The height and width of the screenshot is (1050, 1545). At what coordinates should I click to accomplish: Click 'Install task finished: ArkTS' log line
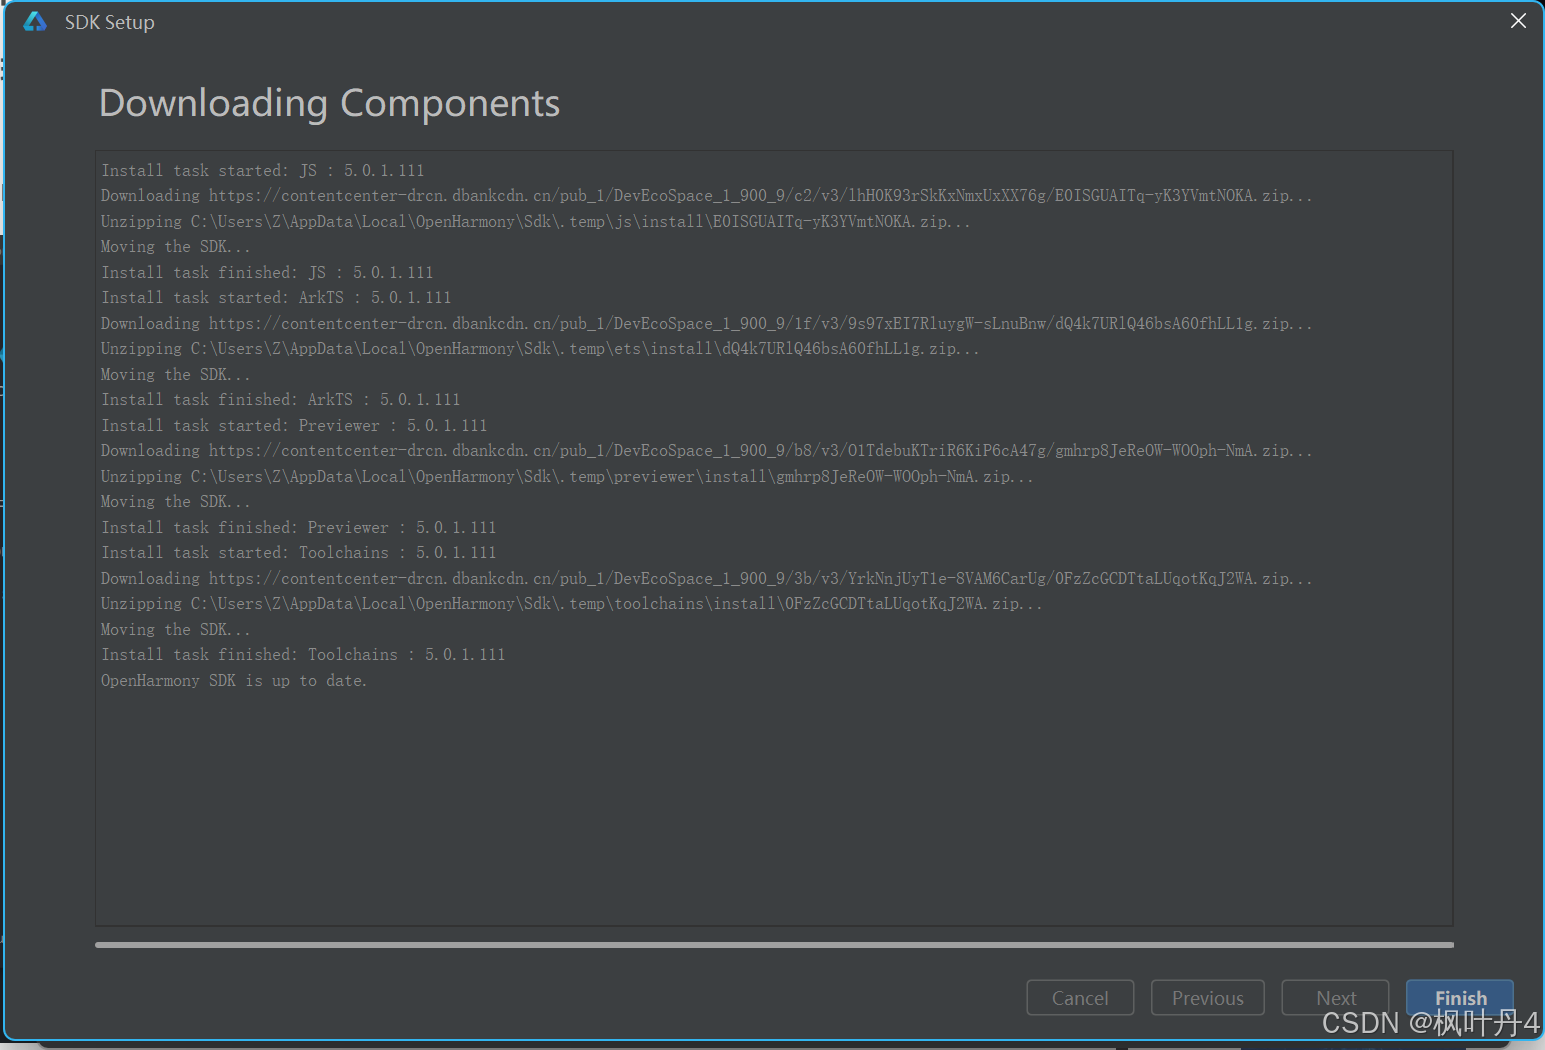[x=280, y=400]
